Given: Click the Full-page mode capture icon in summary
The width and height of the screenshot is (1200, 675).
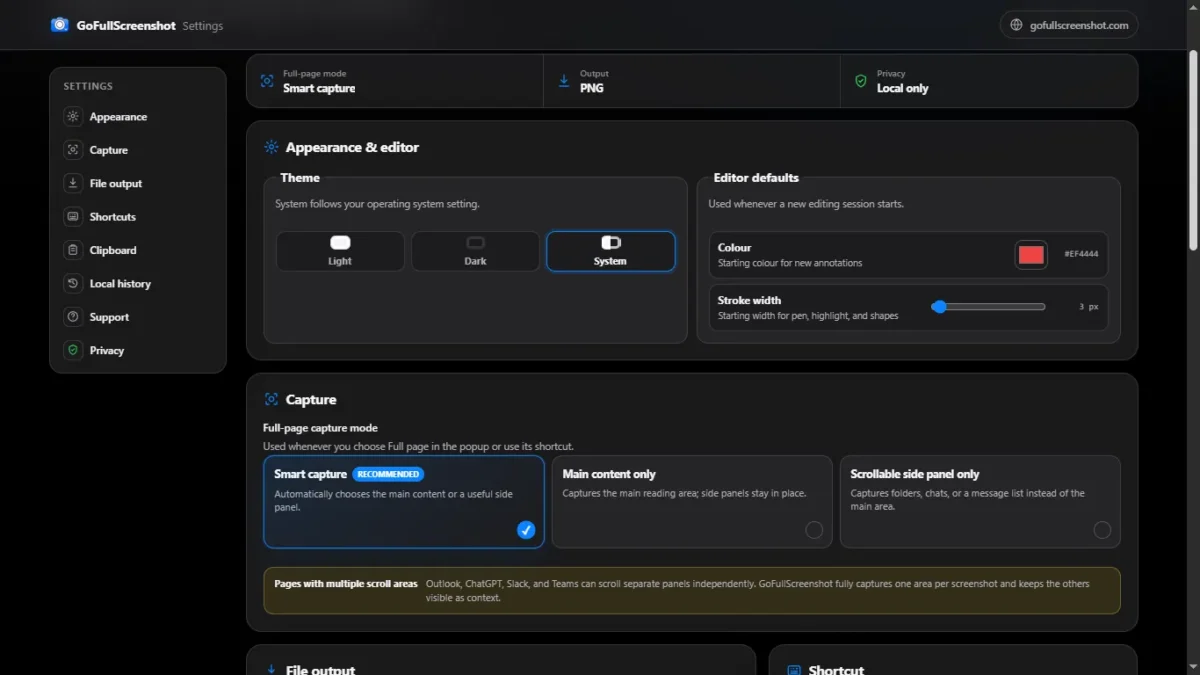Looking at the screenshot, I should point(267,81).
